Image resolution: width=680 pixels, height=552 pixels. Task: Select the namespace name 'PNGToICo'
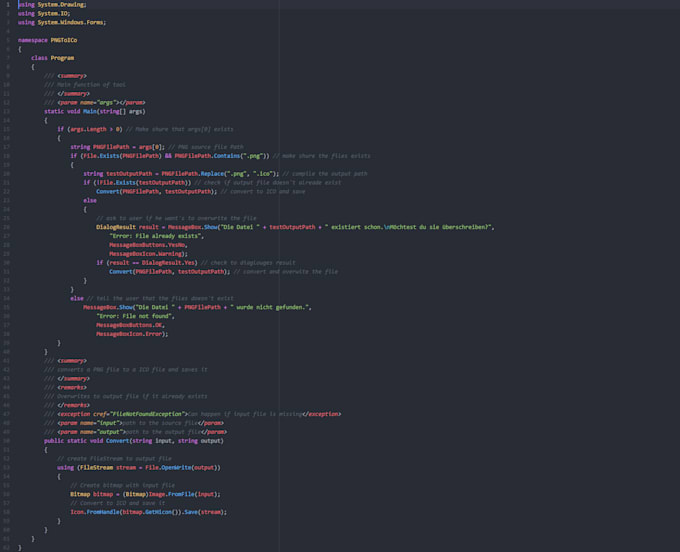tap(64, 40)
